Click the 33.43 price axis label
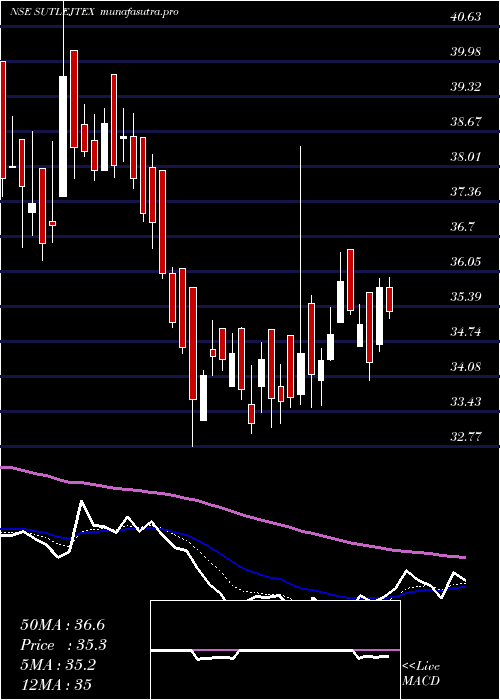The width and height of the screenshot is (500, 700). [466, 402]
